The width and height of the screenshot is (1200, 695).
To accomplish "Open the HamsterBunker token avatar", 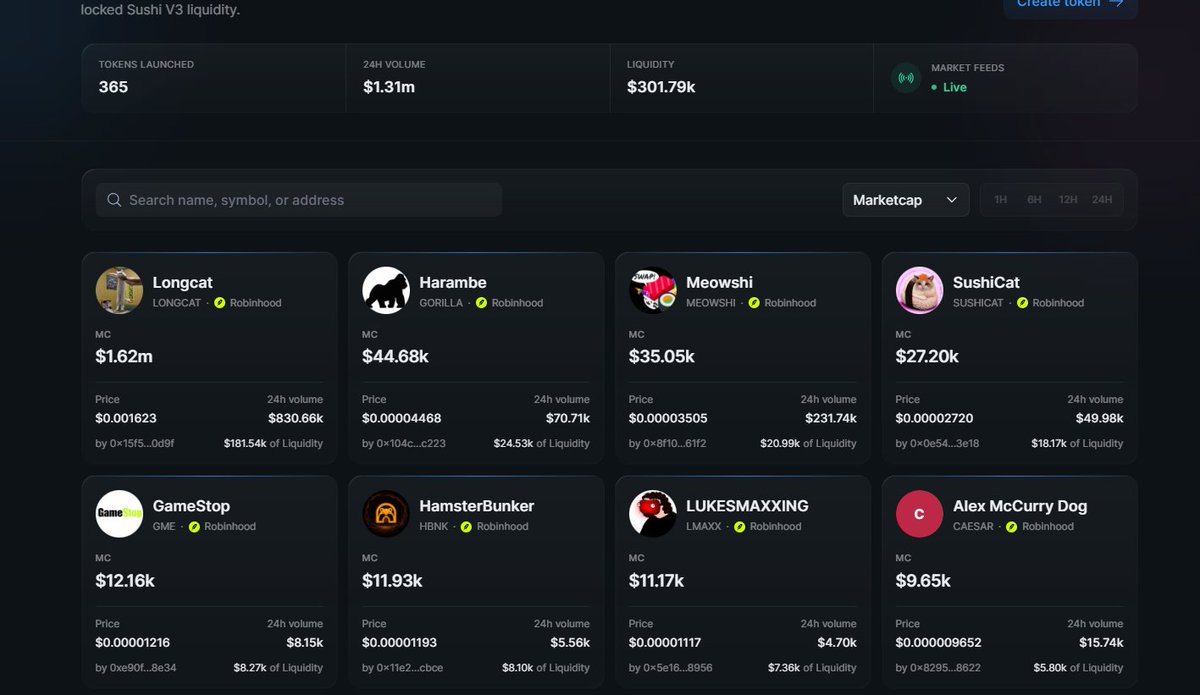I will 386,514.
